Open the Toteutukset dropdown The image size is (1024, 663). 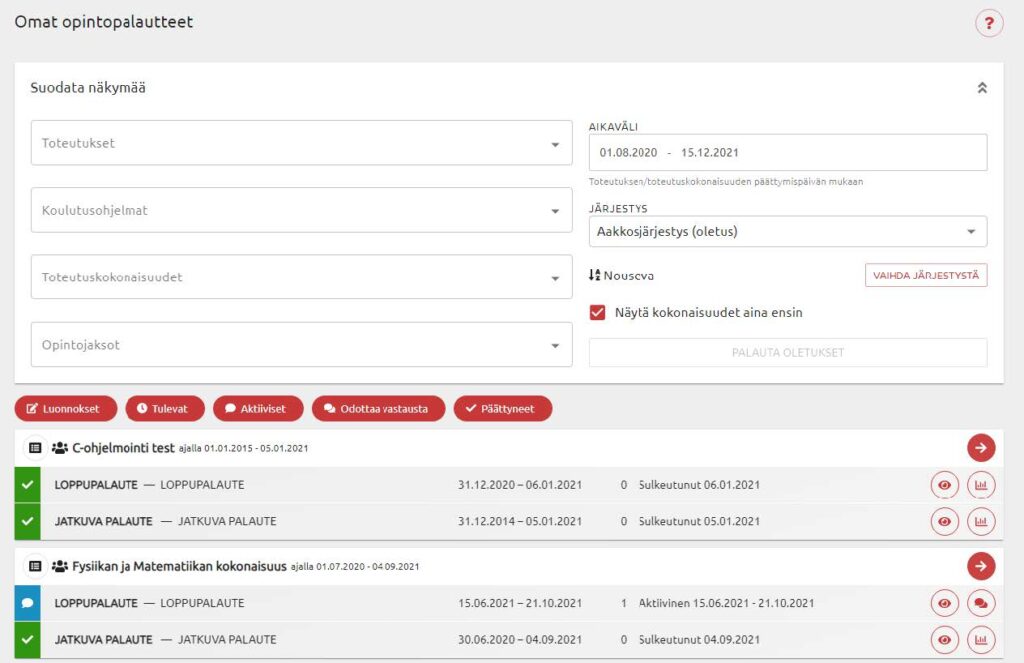pyautogui.click(x=301, y=143)
